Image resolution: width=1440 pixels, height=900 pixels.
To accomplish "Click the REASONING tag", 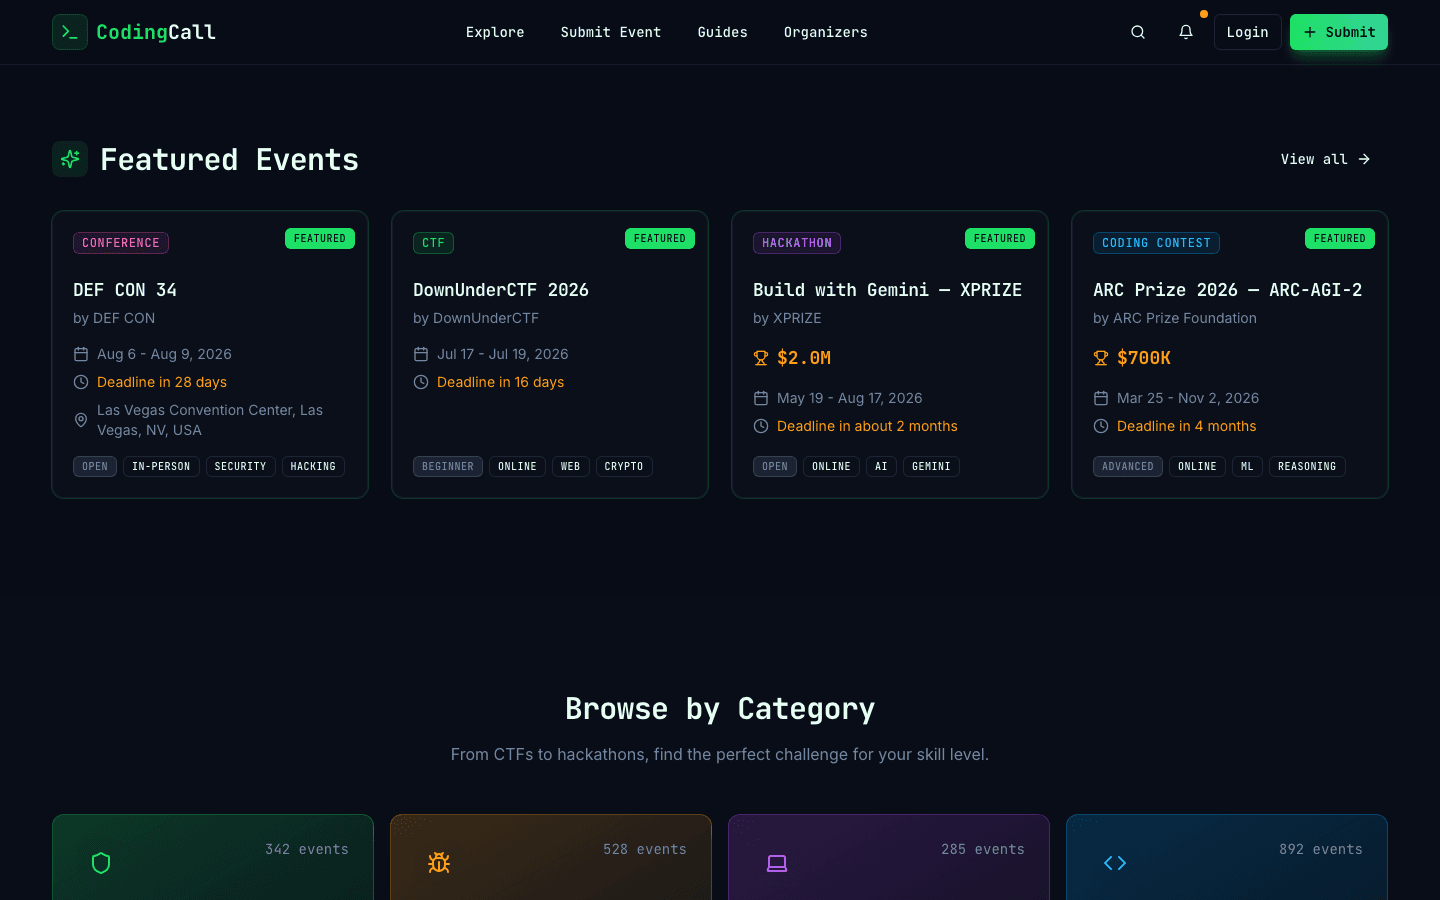I will (x=1307, y=467).
